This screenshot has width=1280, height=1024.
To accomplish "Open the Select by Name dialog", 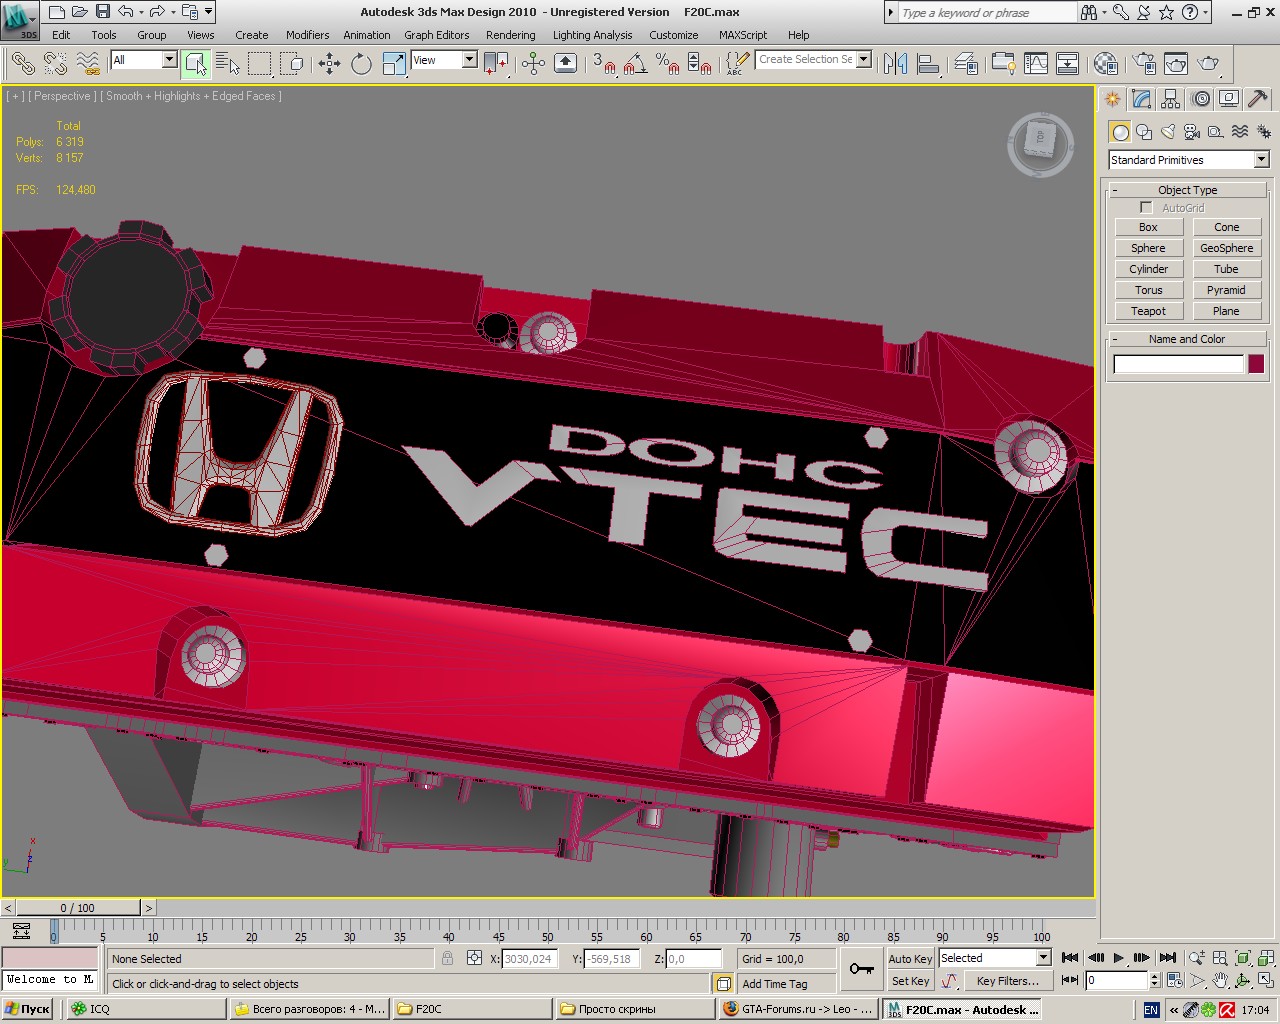I will click(228, 64).
